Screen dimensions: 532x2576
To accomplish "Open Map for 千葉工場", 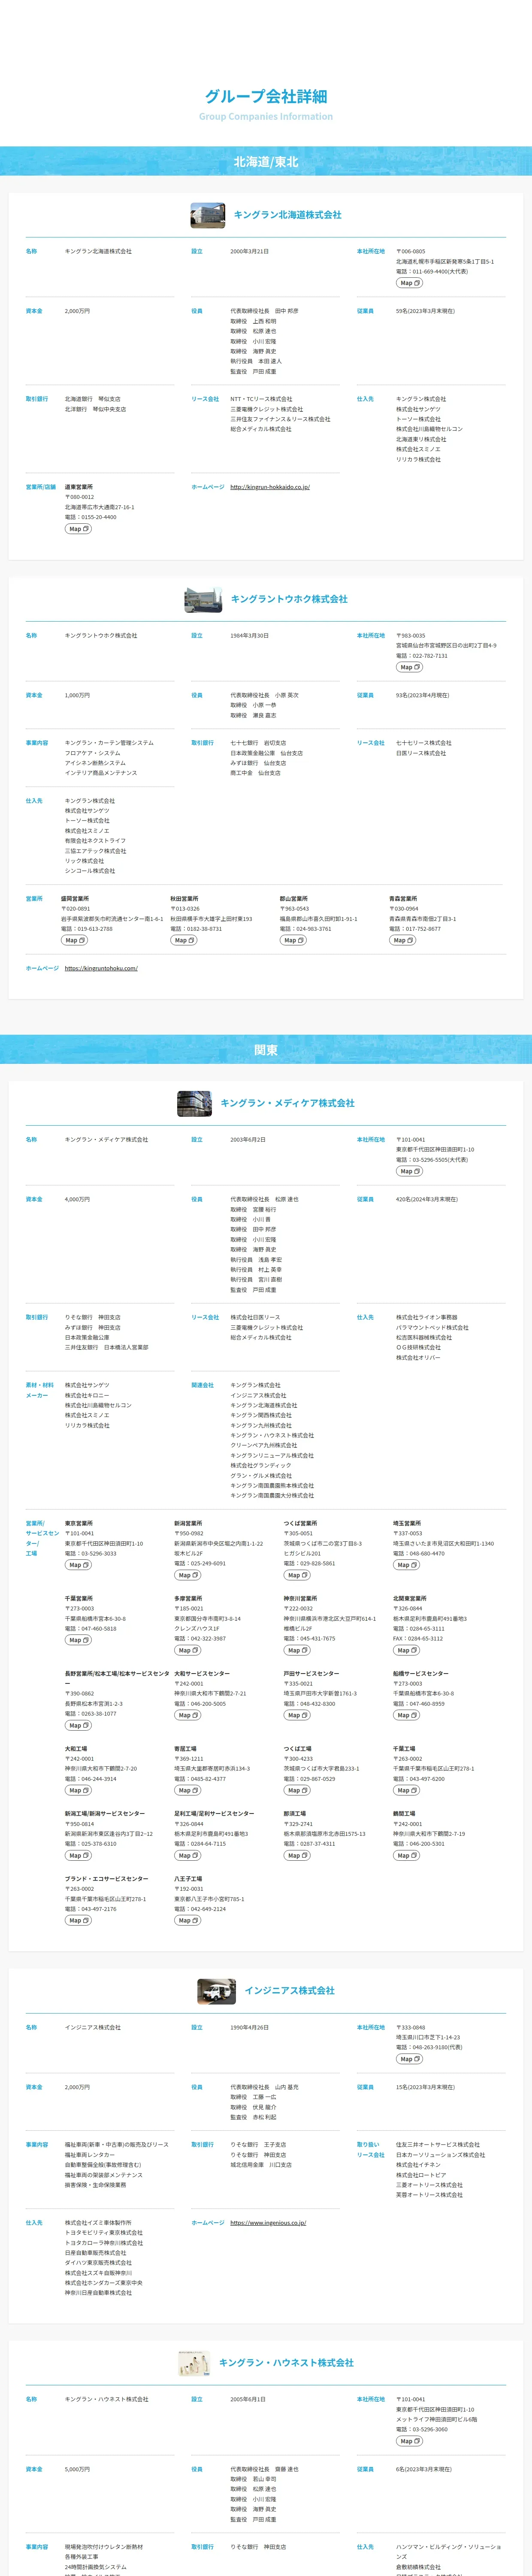I will 406,1790.
